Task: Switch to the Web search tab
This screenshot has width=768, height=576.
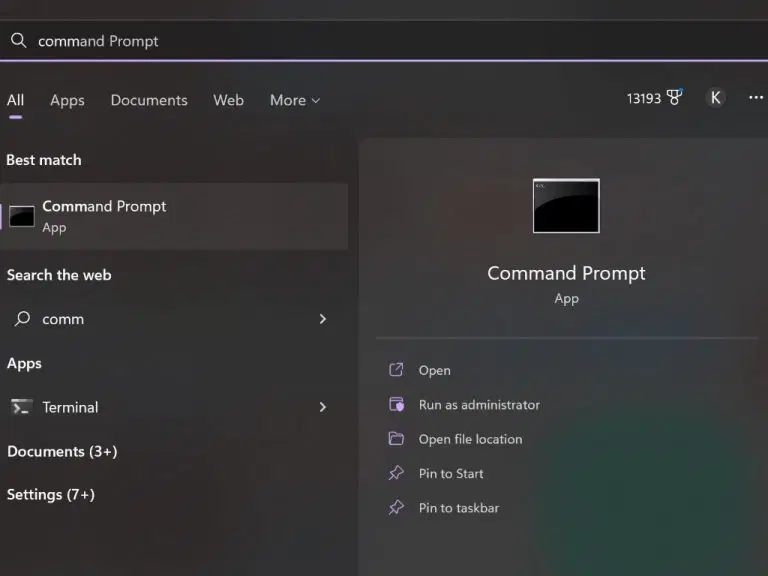Action: click(228, 100)
